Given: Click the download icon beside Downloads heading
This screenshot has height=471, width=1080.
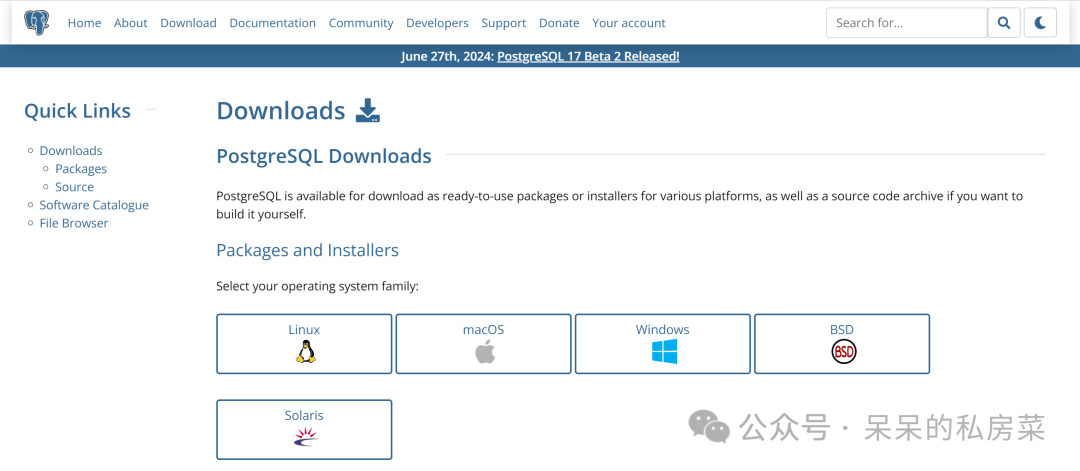Looking at the screenshot, I should [x=368, y=111].
